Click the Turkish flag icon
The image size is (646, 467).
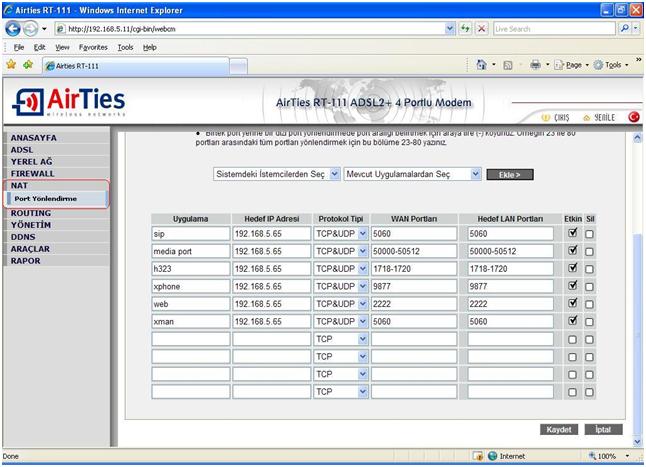(x=634, y=117)
